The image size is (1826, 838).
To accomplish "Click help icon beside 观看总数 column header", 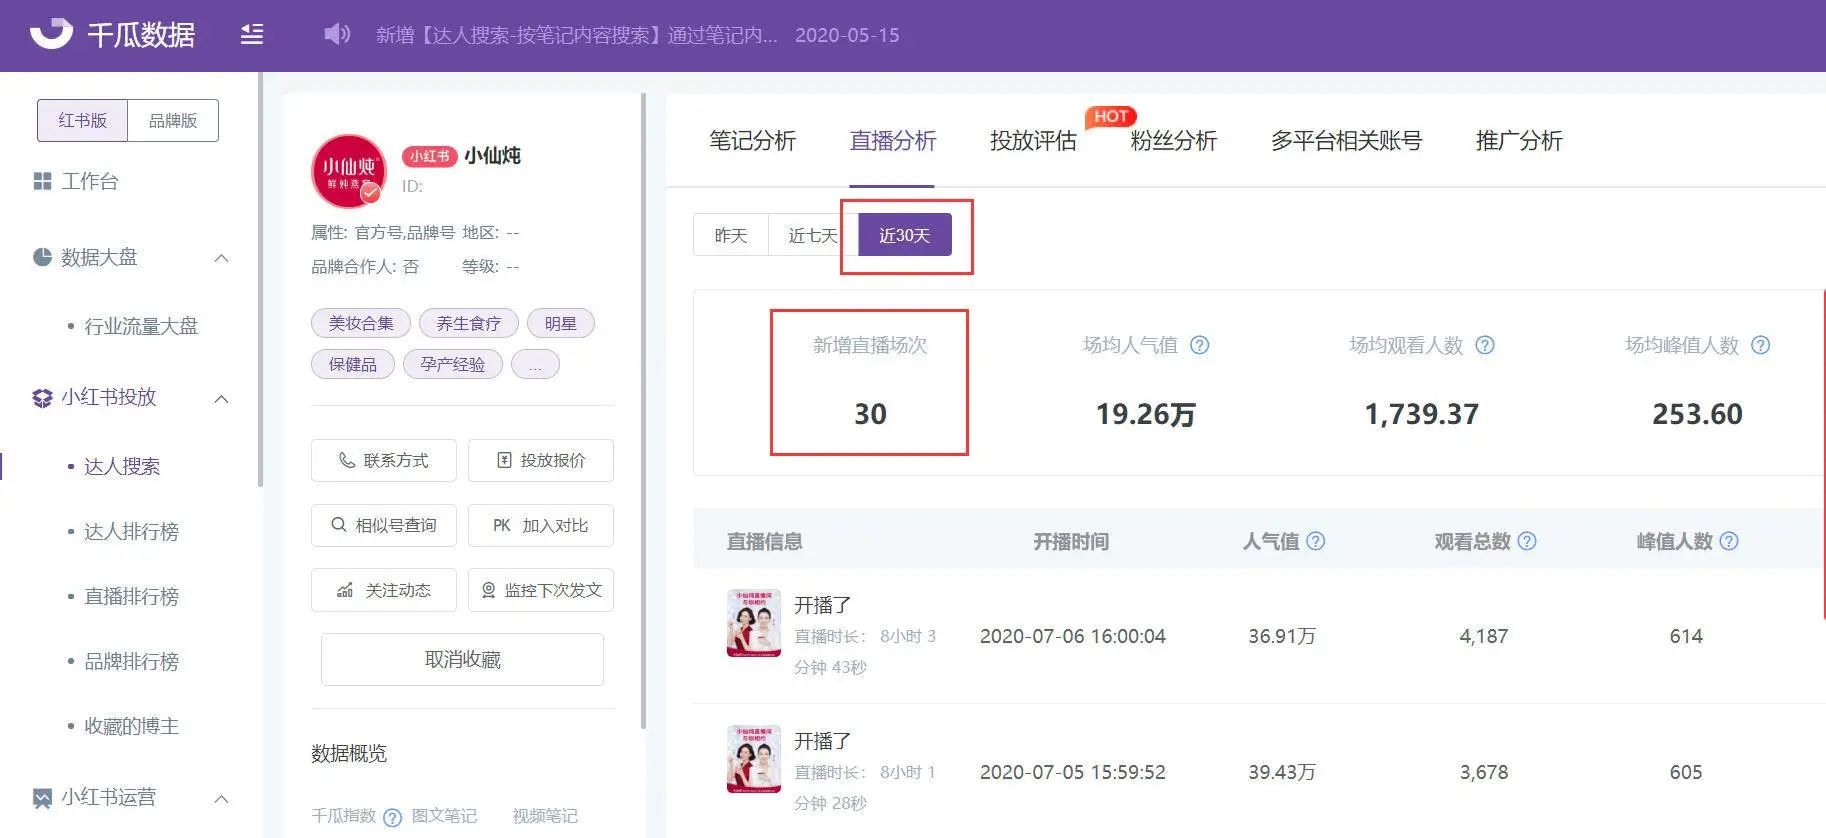I will (x=1527, y=541).
